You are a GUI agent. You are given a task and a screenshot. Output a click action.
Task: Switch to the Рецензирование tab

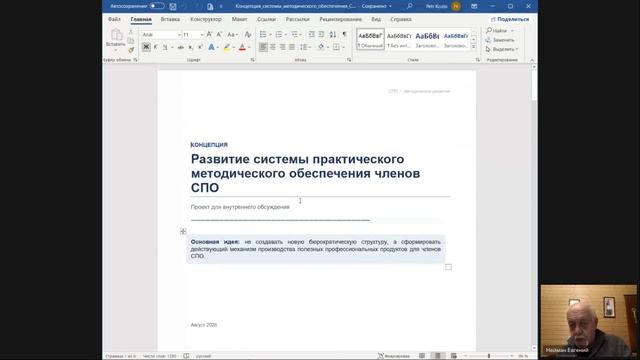pos(340,19)
